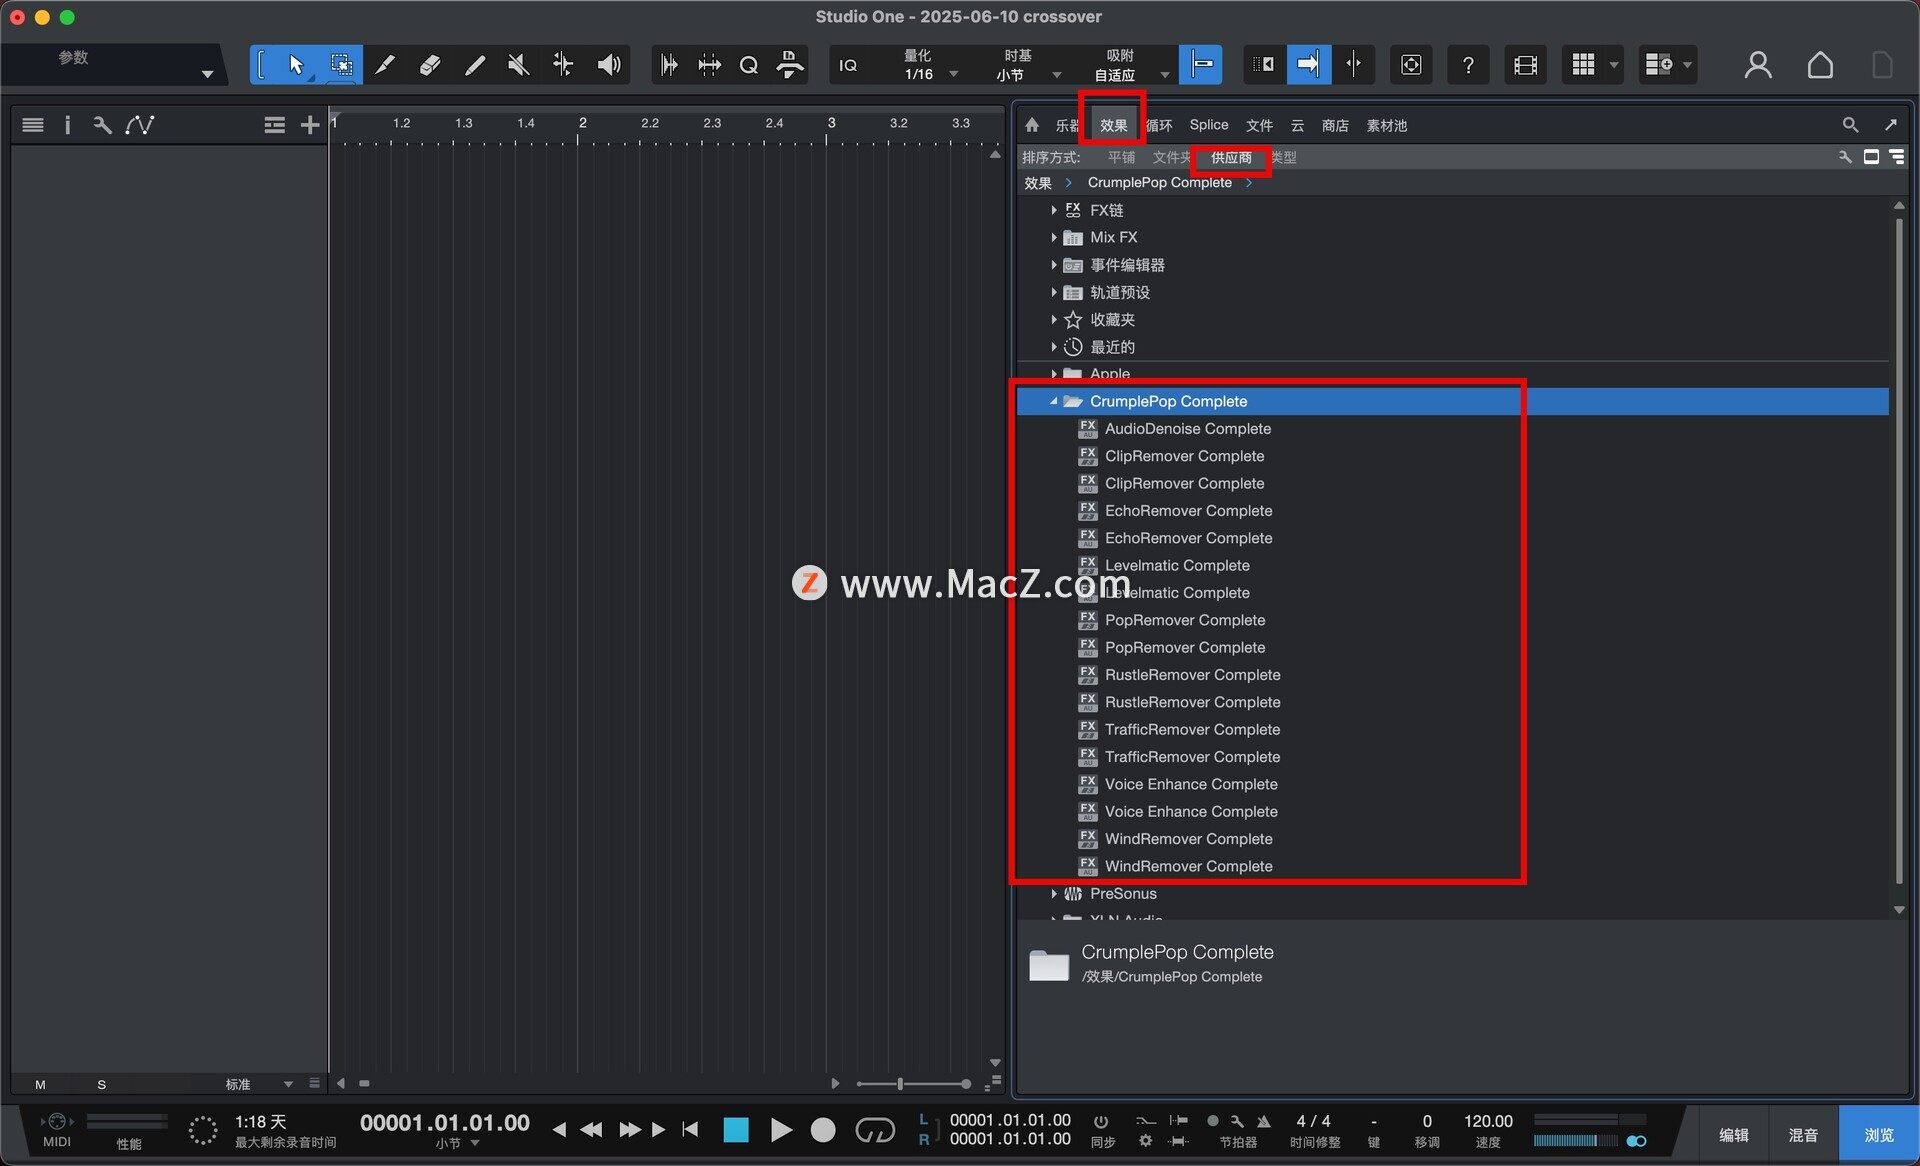1920x1166 pixels.
Task: Go to the Start page home icon
Action: 1820,65
